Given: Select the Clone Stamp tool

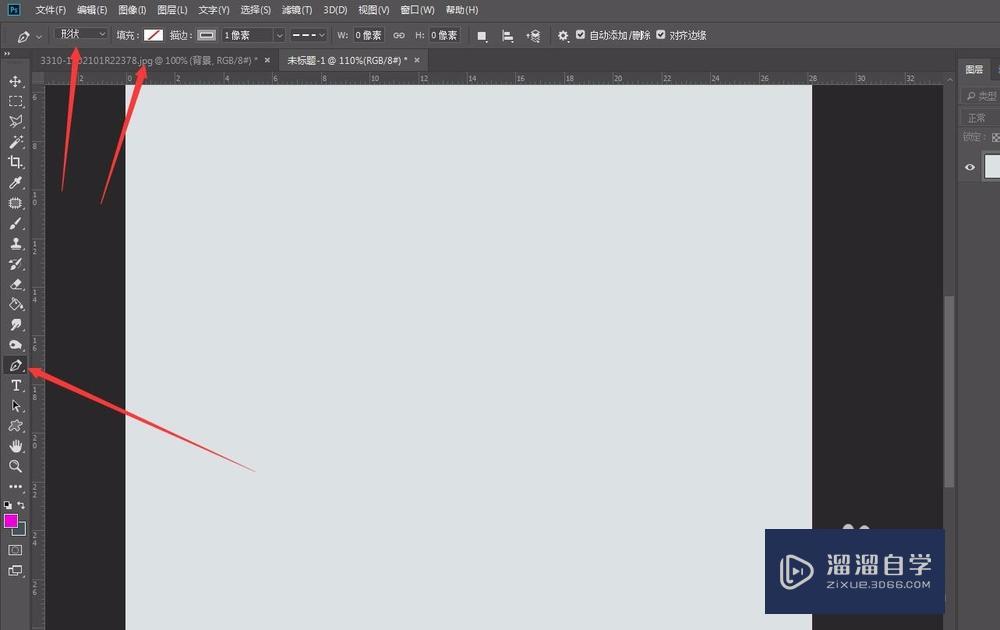Looking at the screenshot, I should (x=15, y=244).
